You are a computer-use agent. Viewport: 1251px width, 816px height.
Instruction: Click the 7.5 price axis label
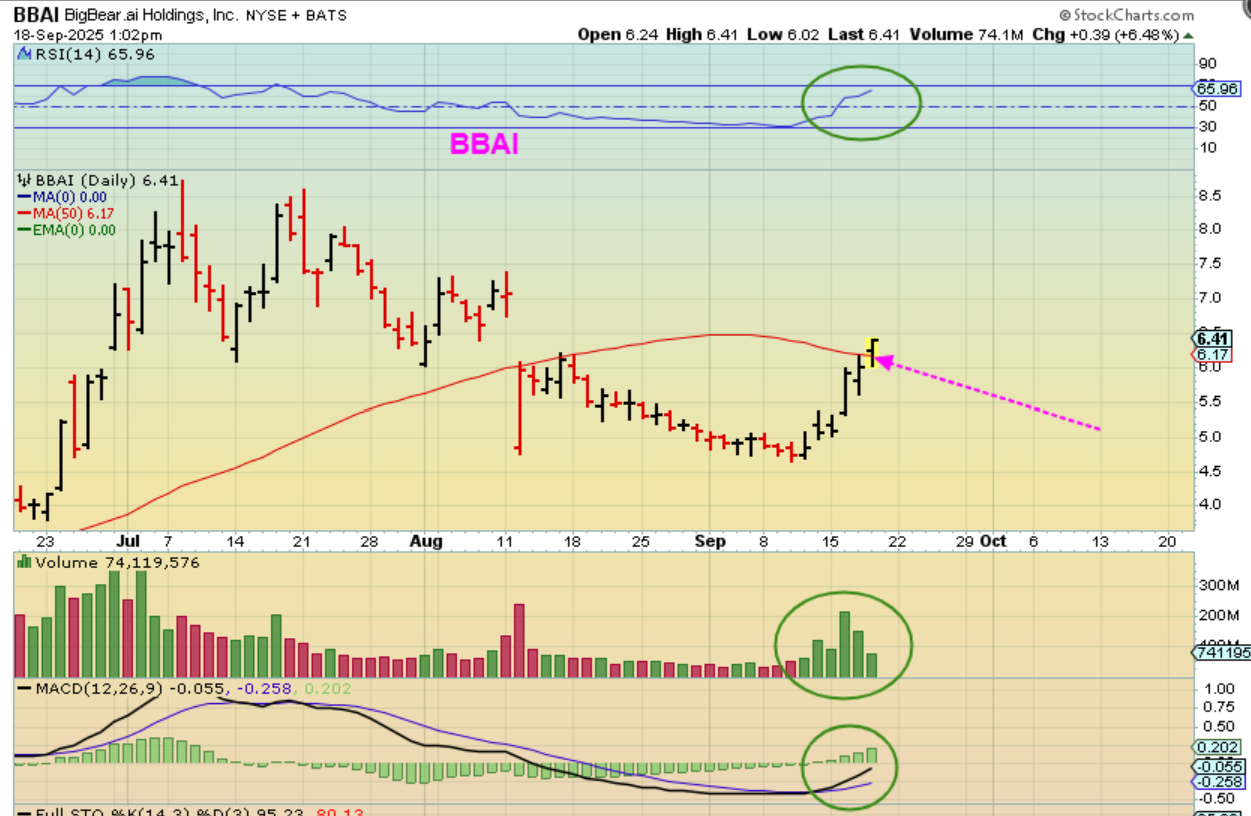tap(1210, 264)
